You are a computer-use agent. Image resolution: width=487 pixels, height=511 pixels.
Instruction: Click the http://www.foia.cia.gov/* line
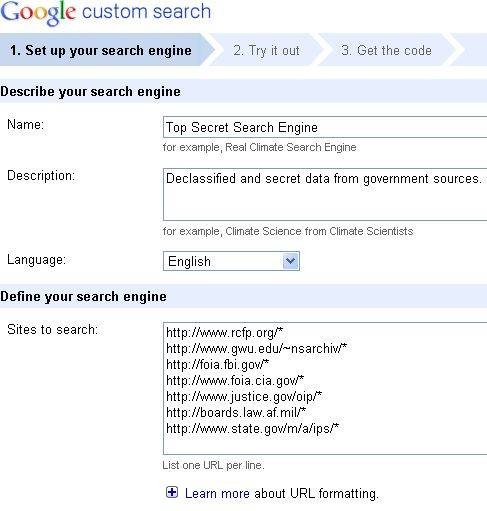[235, 381]
